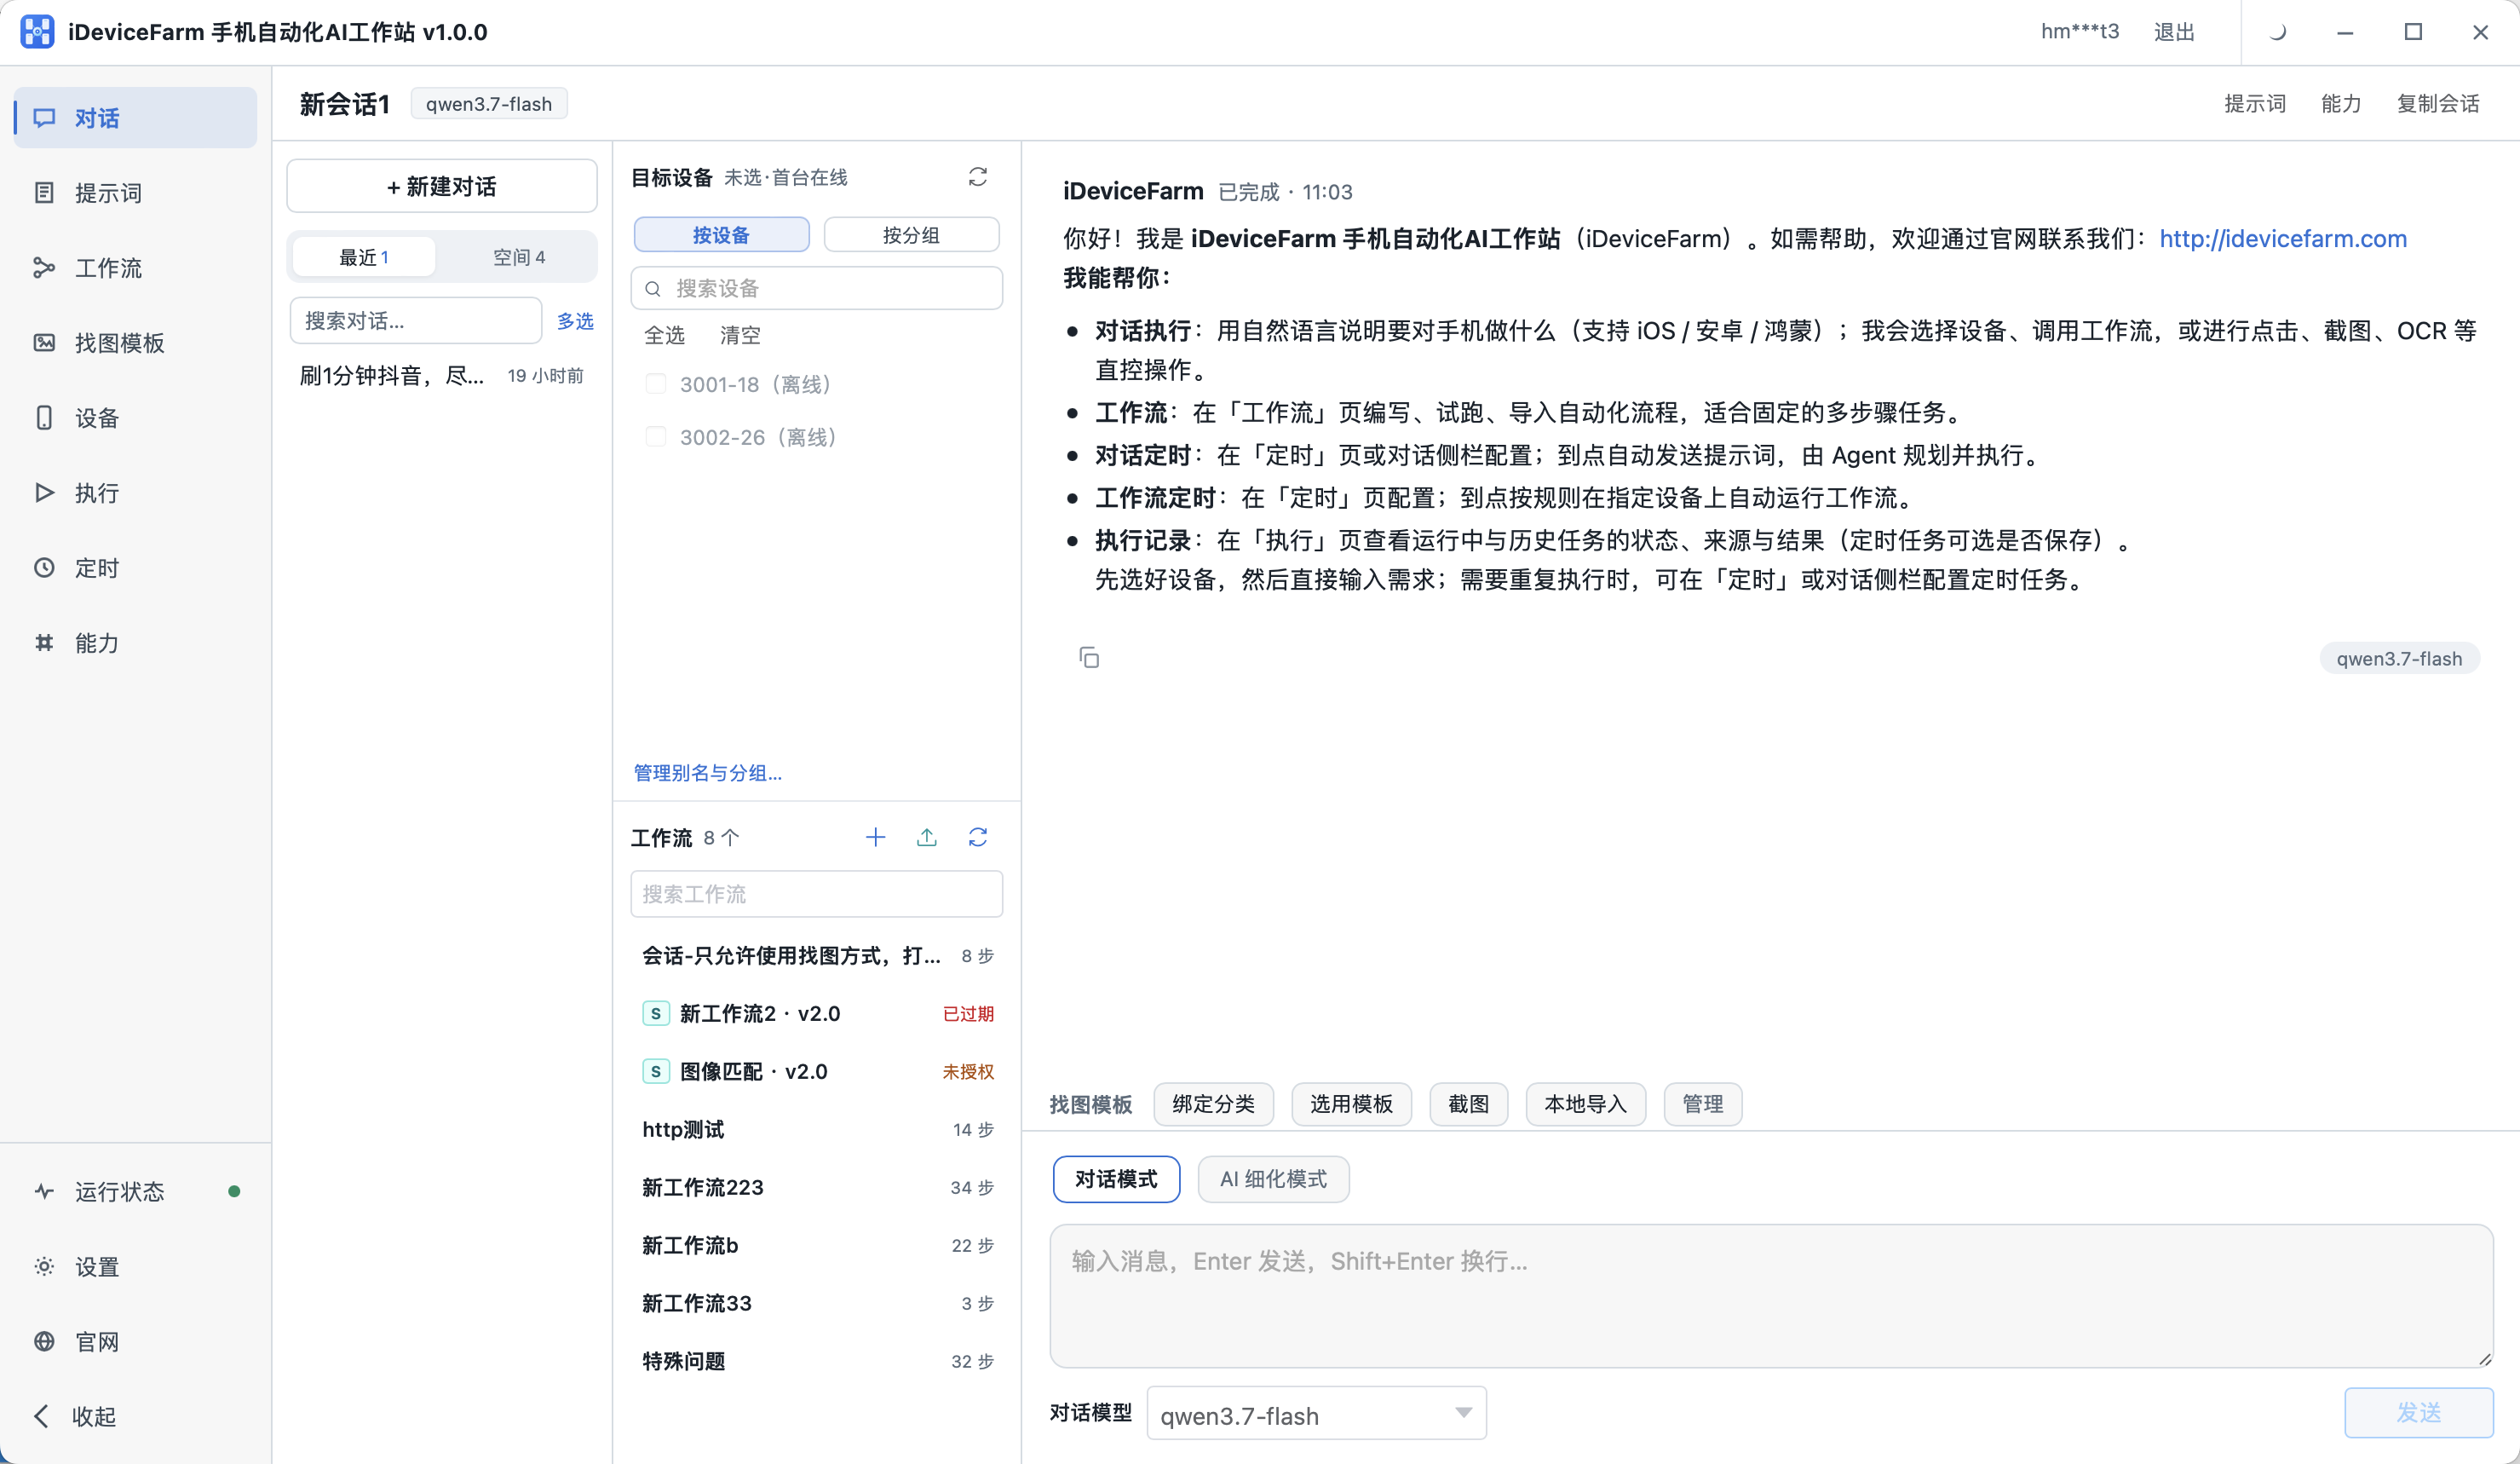The image size is (2520, 1464).
Task: Switch device view to 按设备
Action: [x=721, y=235]
